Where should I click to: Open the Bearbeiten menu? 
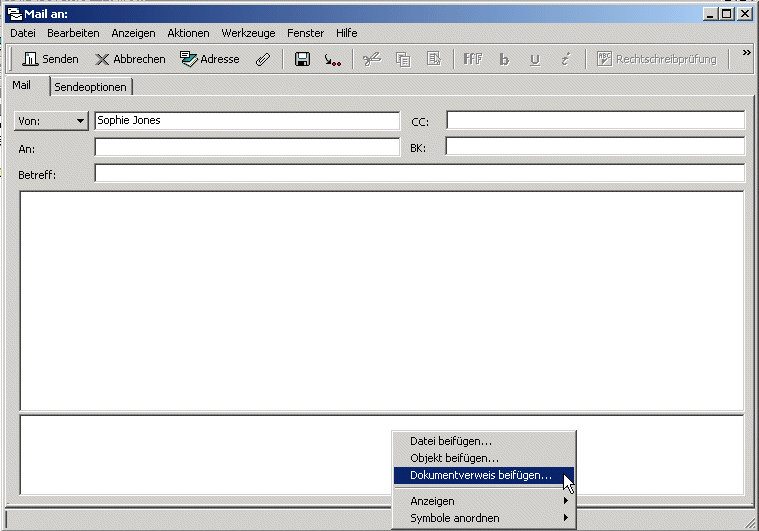(73, 33)
